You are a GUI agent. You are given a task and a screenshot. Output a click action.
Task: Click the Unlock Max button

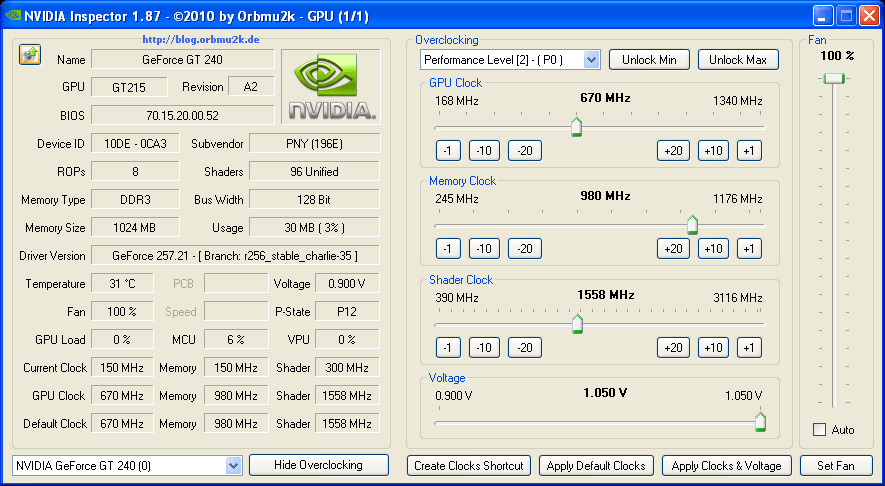point(738,60)
